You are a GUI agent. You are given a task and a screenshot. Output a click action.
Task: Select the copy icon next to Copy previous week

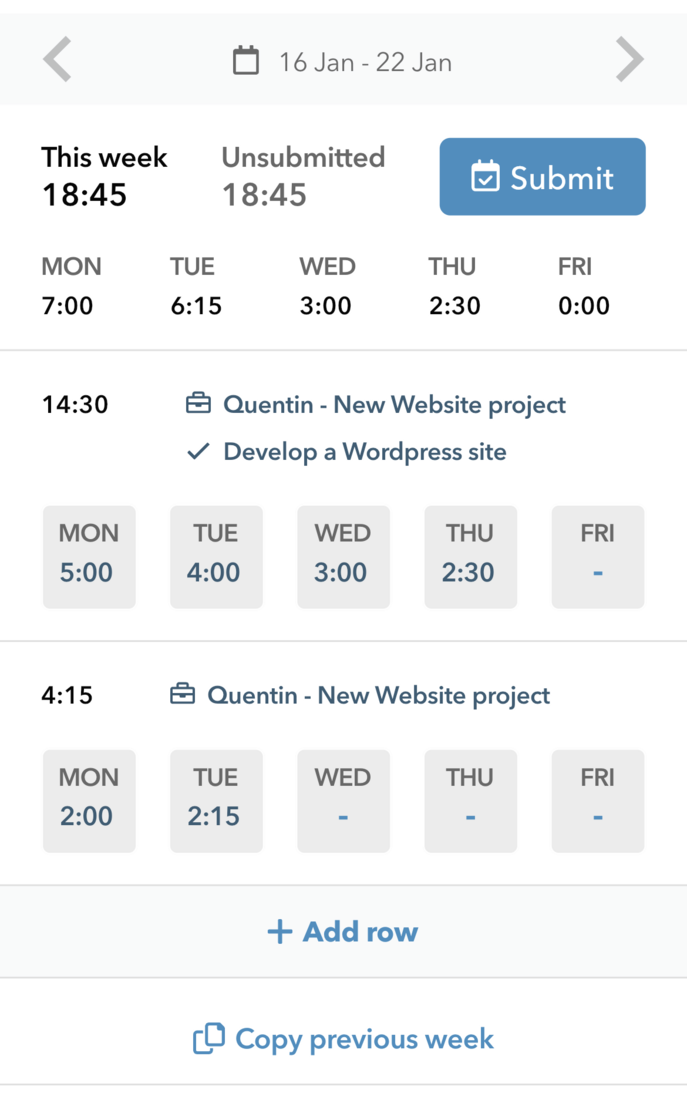click(207, 1039)
